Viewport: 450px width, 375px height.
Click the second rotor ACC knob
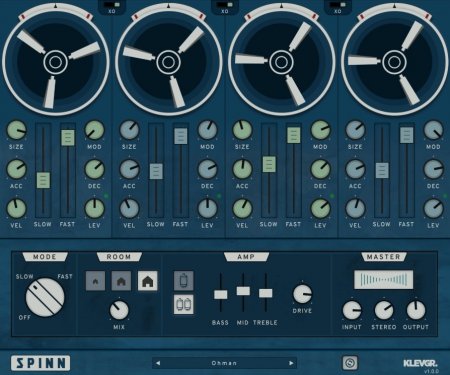pos(129,169)
